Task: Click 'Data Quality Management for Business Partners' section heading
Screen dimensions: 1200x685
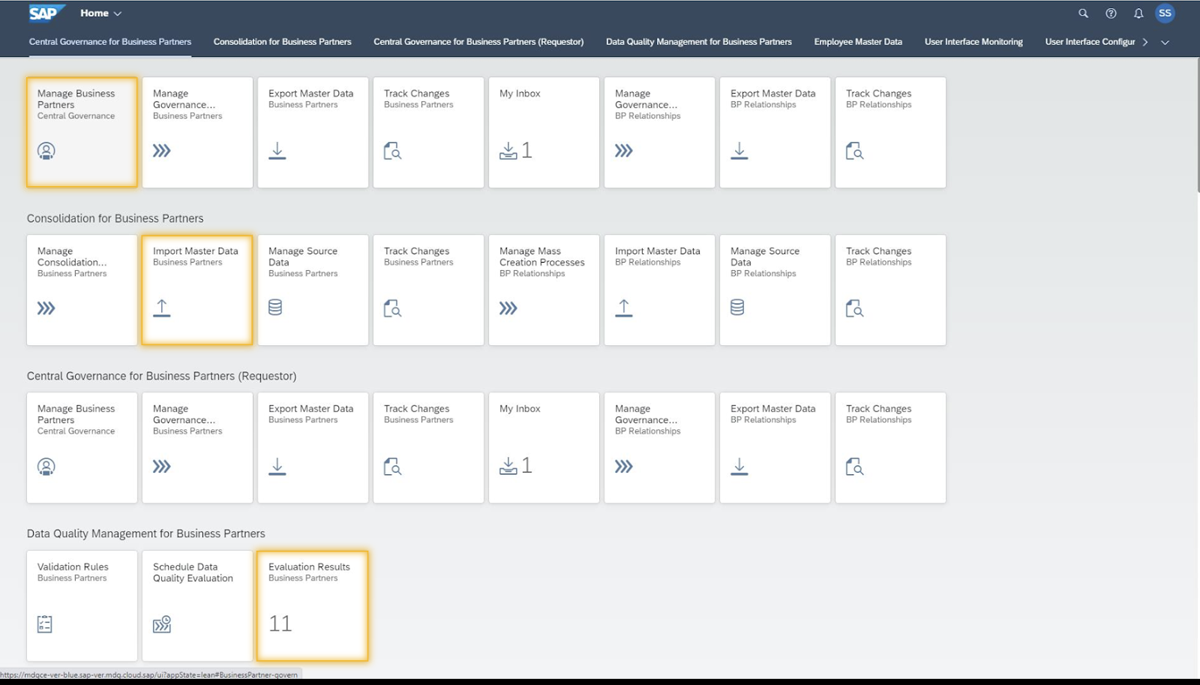Action: [146, 533]
